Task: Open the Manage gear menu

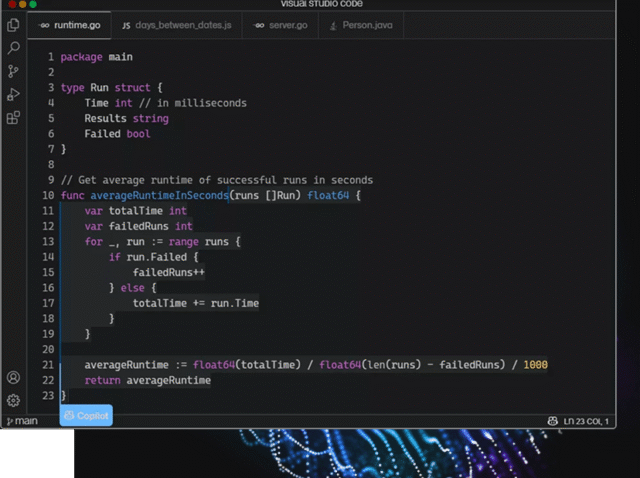Action: point(13,400)
